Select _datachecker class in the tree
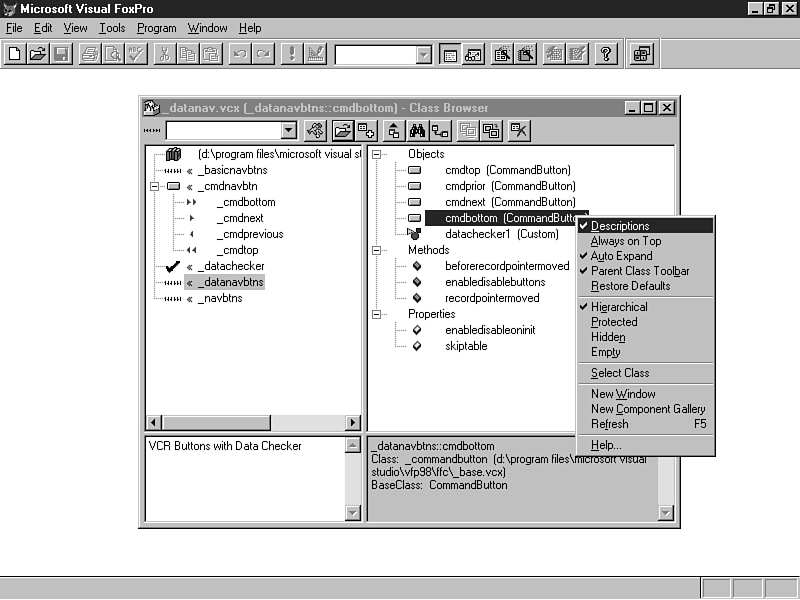The width and height of the screenshot is (800, 600). tap(231, 266)
